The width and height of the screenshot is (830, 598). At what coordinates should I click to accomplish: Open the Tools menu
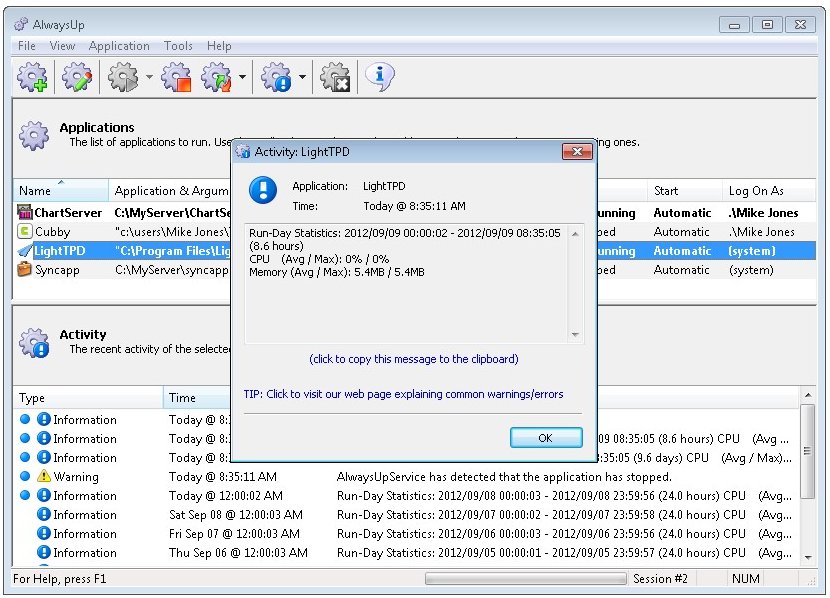[178, 46]
